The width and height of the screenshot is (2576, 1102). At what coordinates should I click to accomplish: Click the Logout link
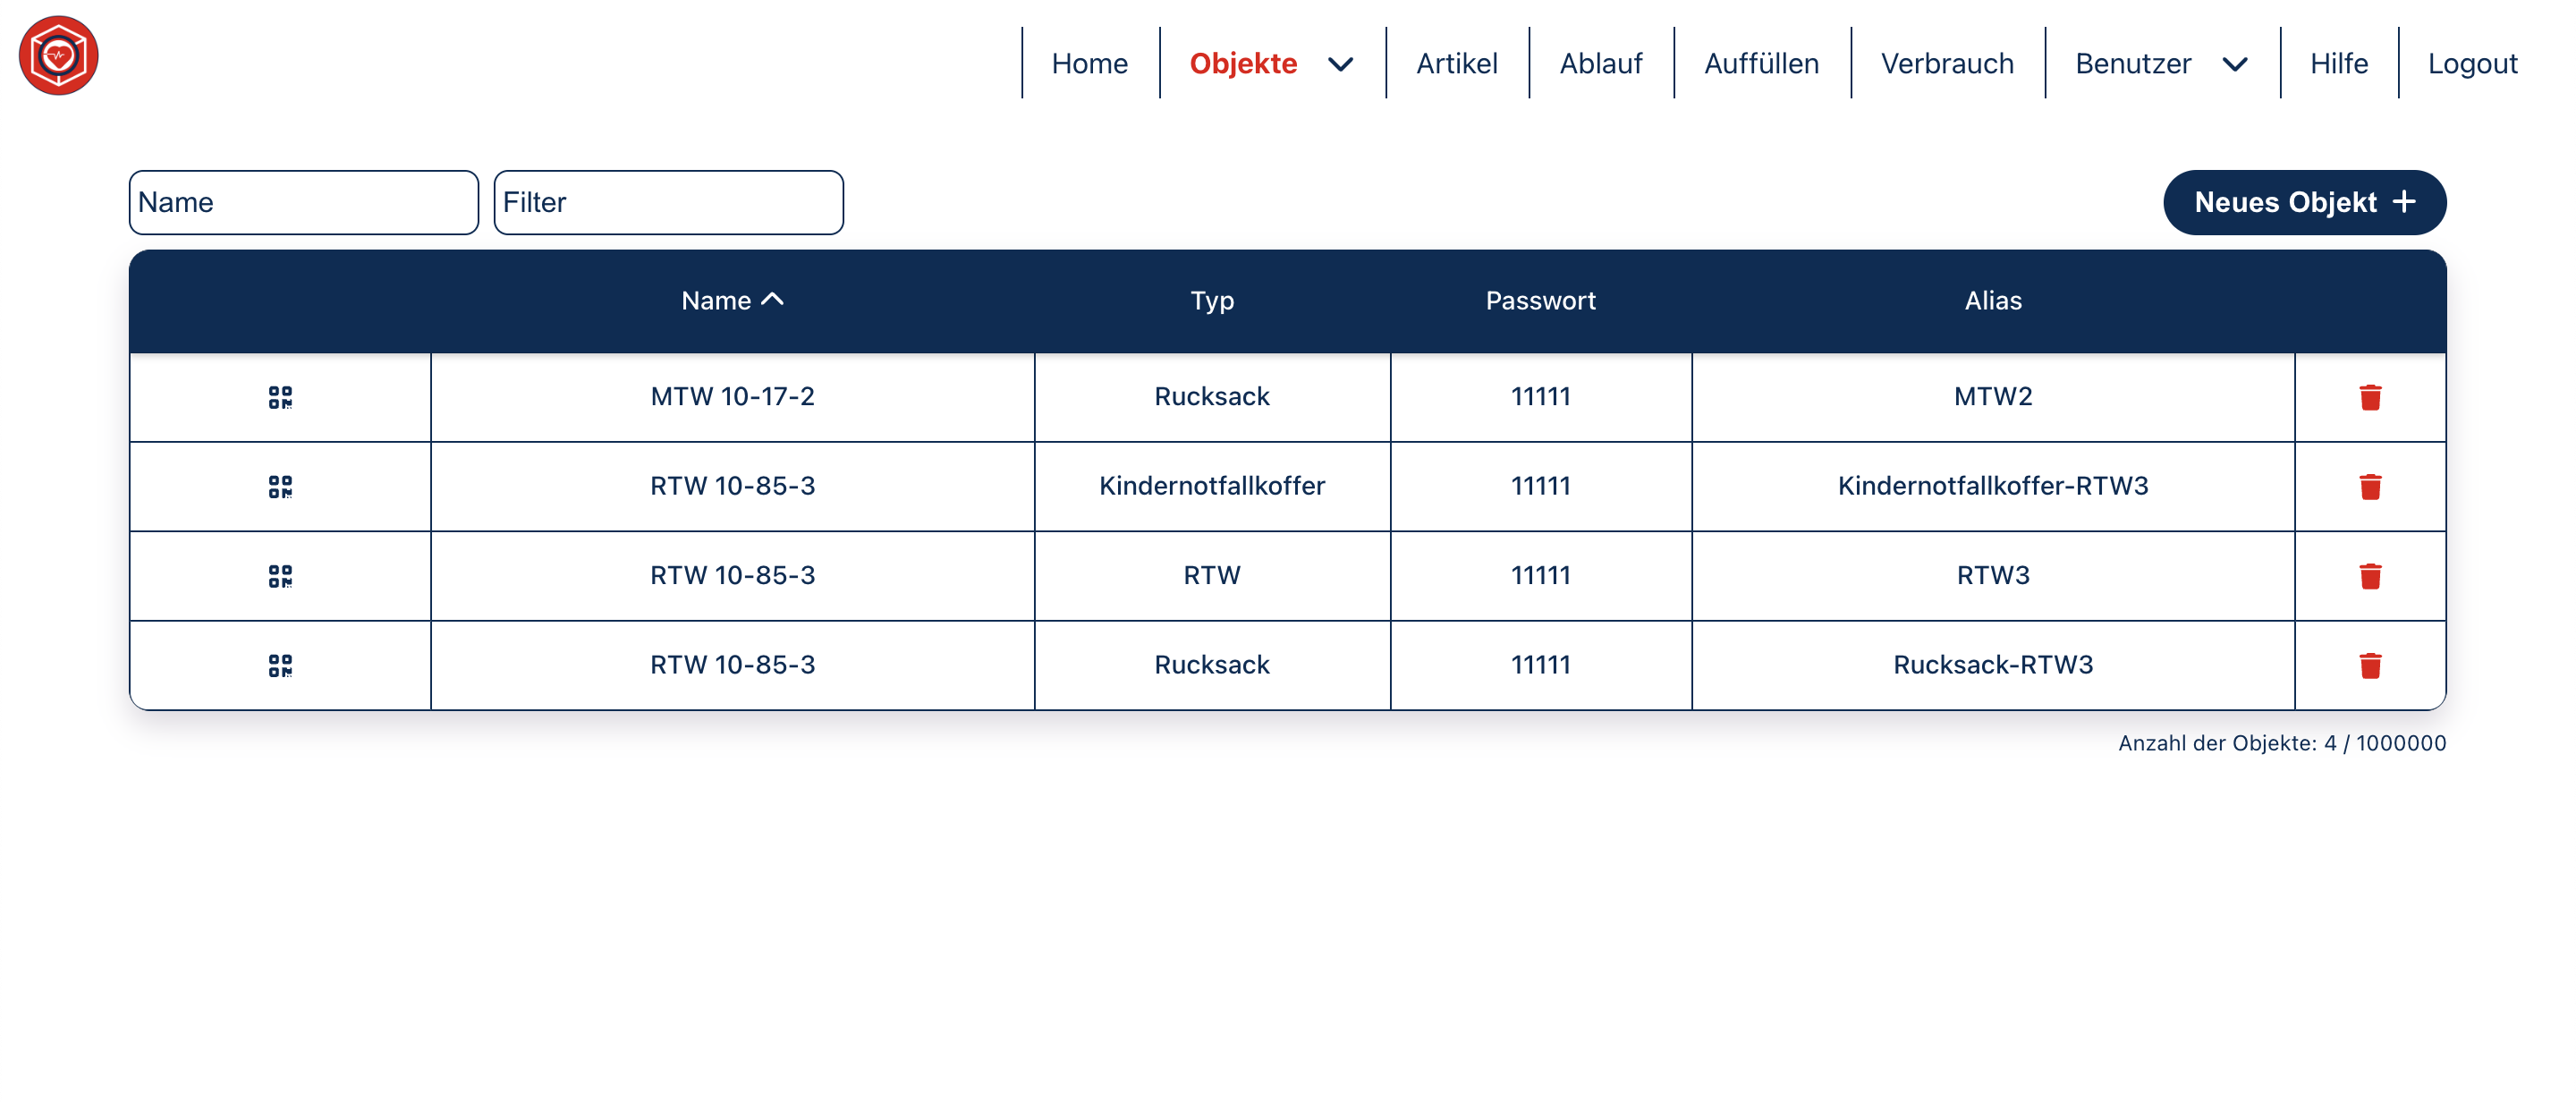click(2471, 63)
